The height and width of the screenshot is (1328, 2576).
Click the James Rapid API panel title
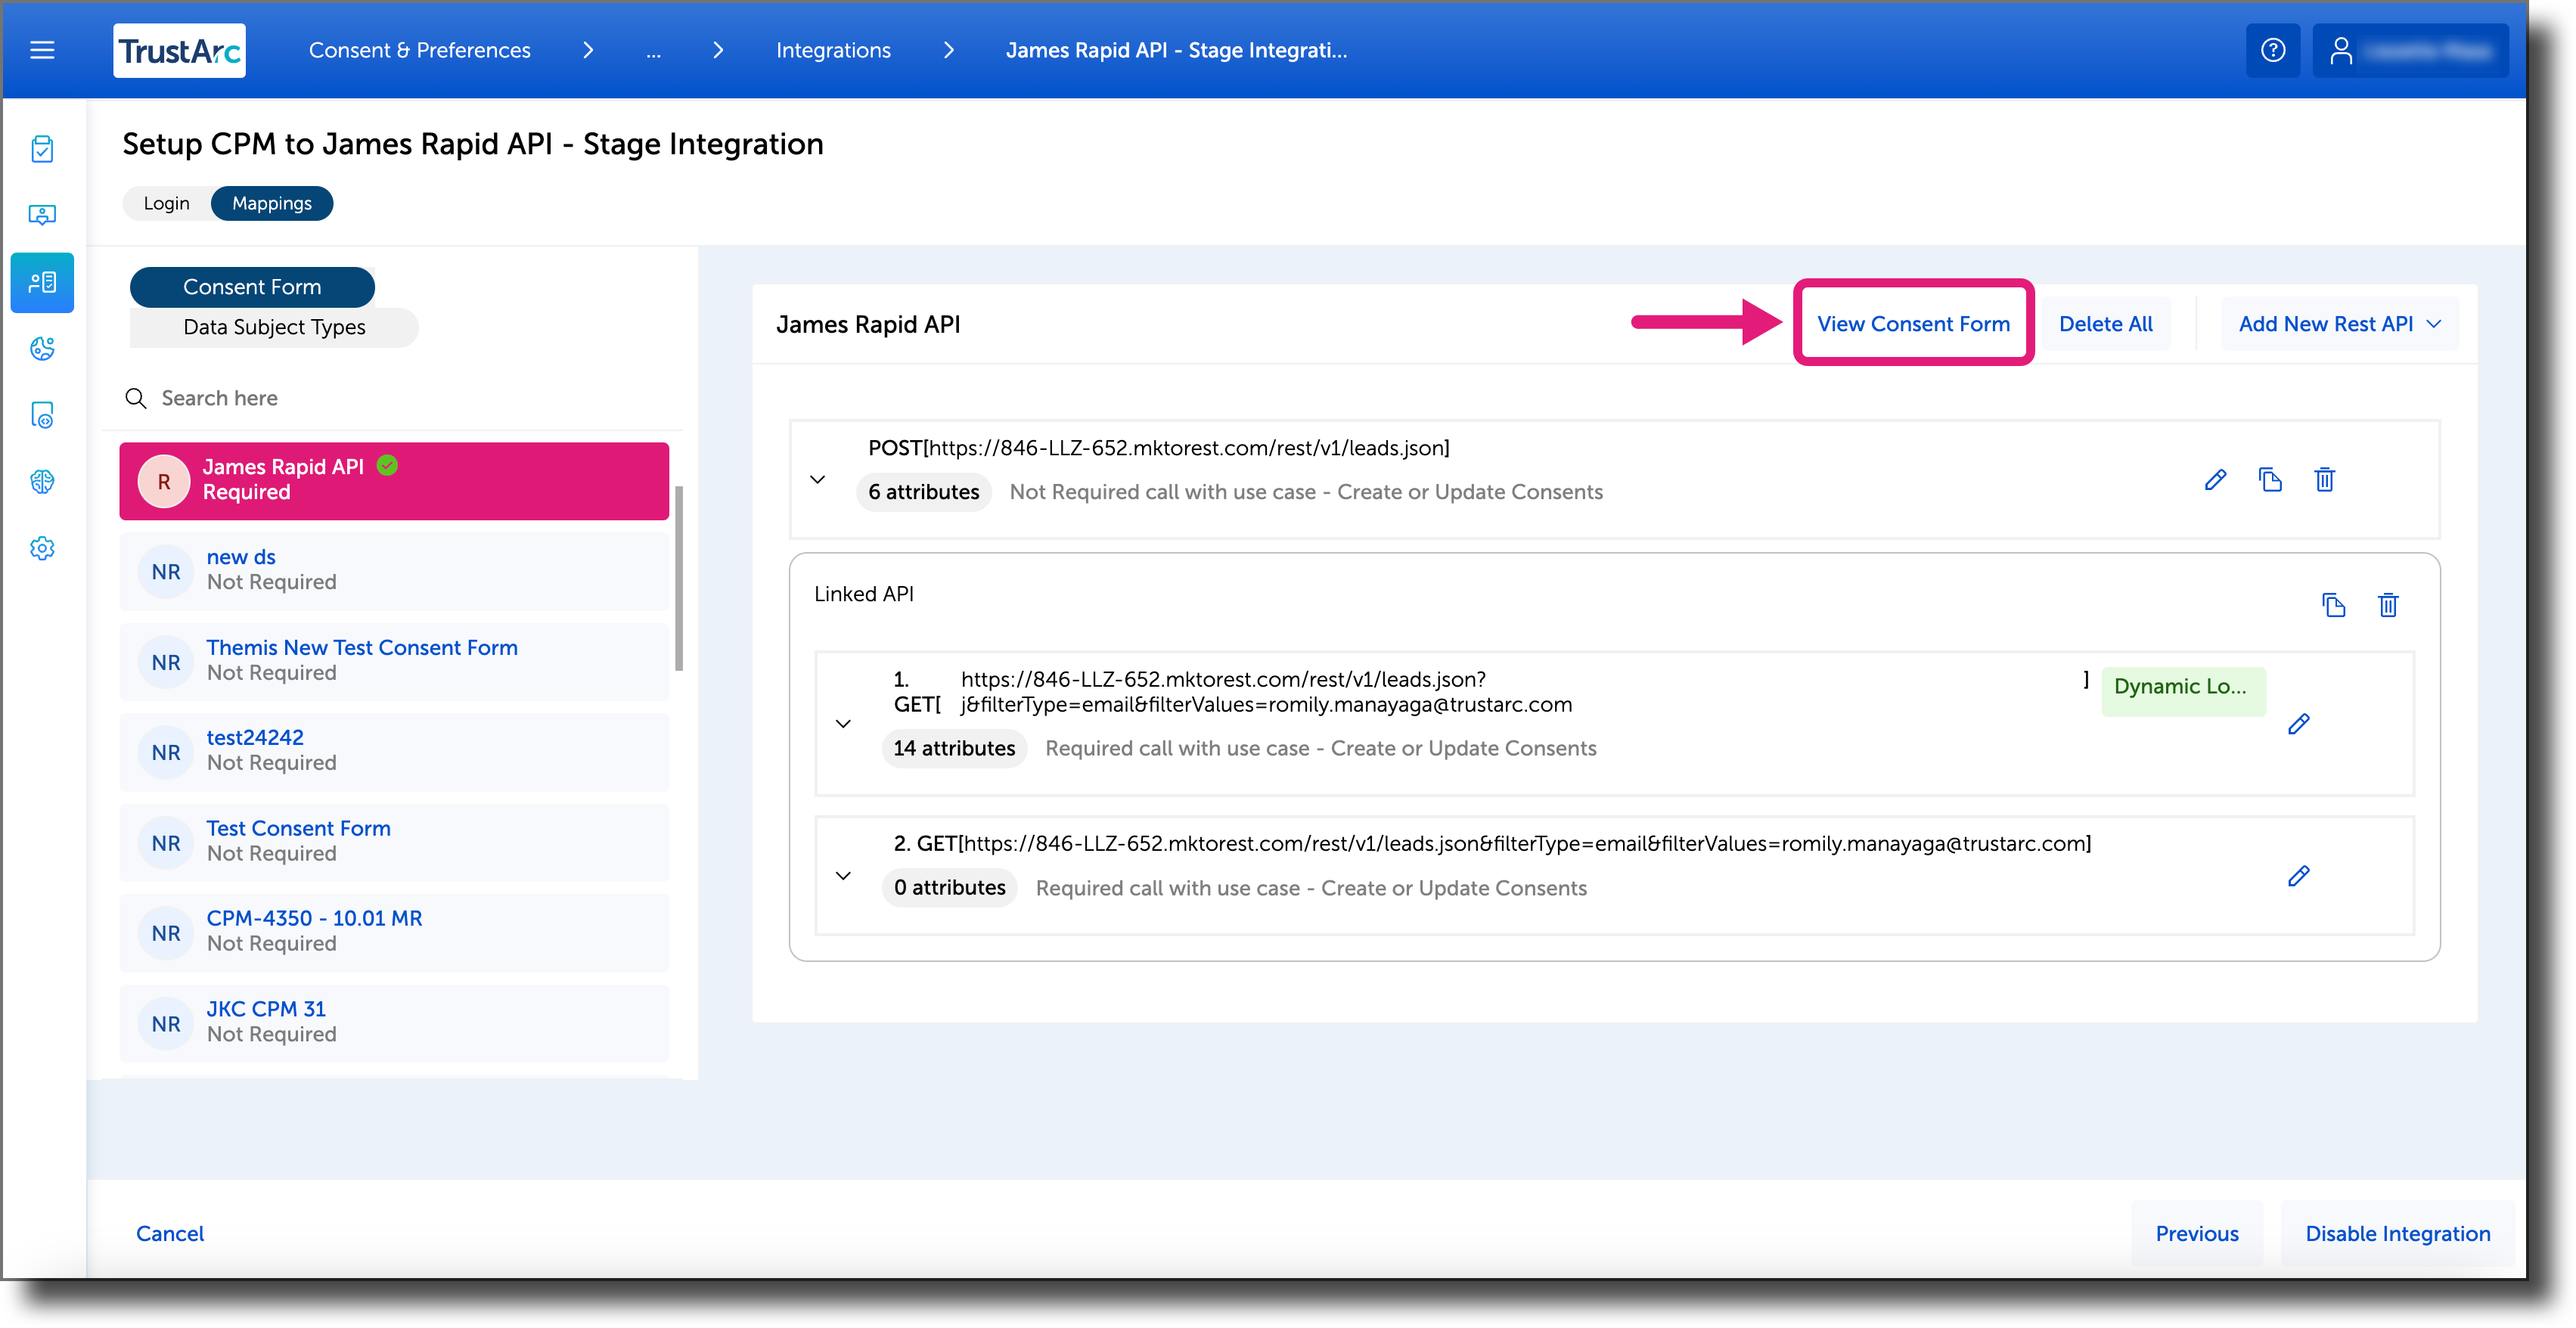(x=867, y=324)
